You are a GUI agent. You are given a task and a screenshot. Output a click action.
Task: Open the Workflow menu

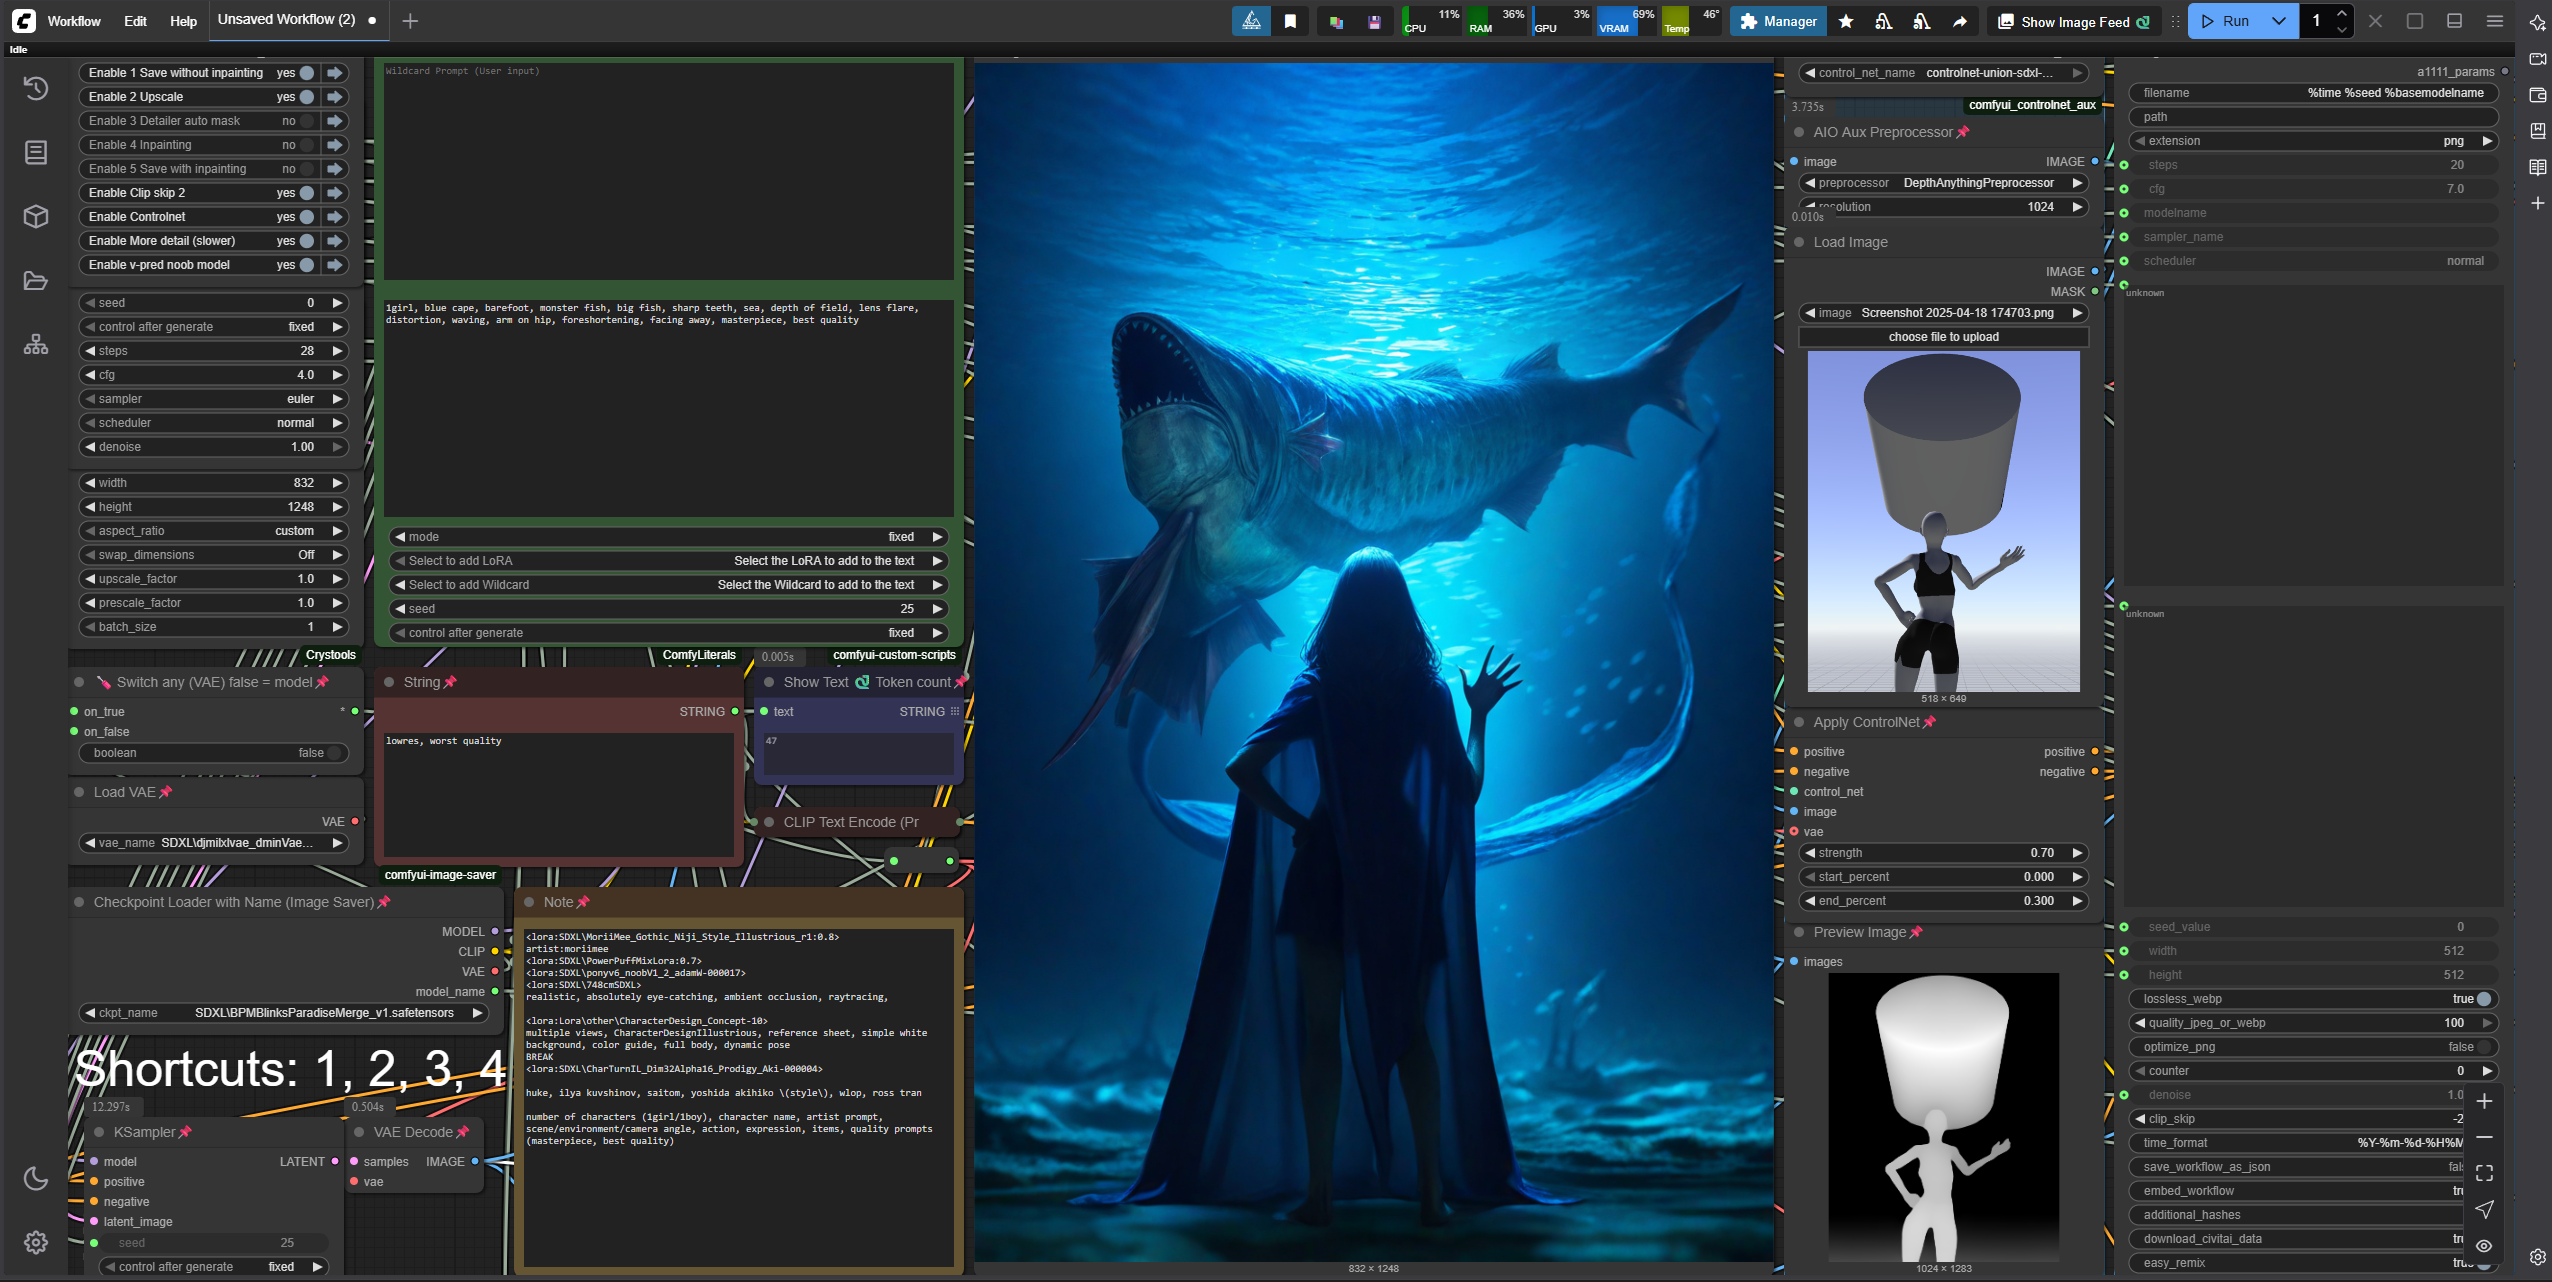point(74,21)
